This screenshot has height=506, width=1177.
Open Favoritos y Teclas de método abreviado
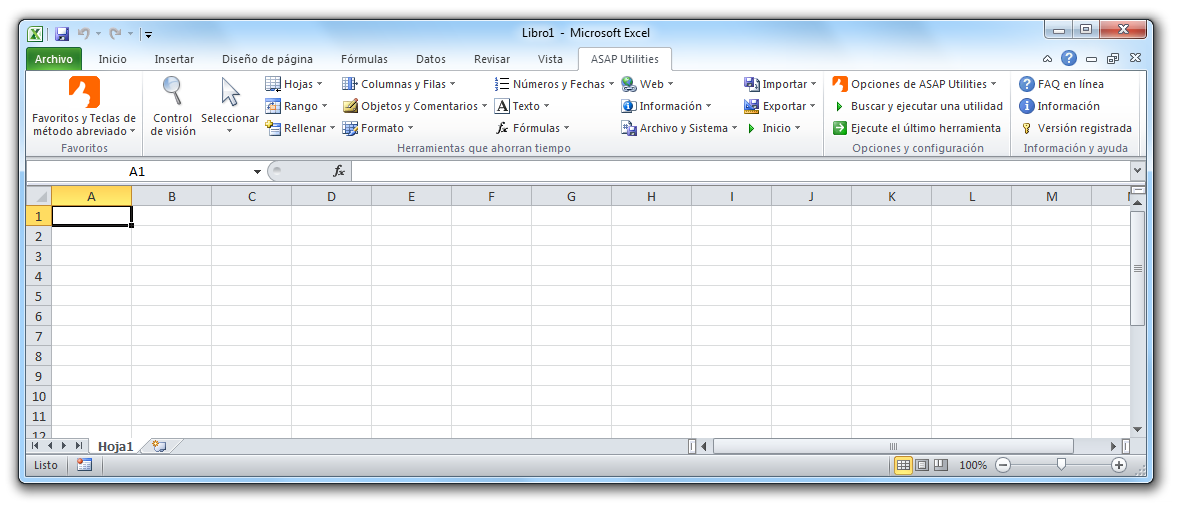[84, 106]
